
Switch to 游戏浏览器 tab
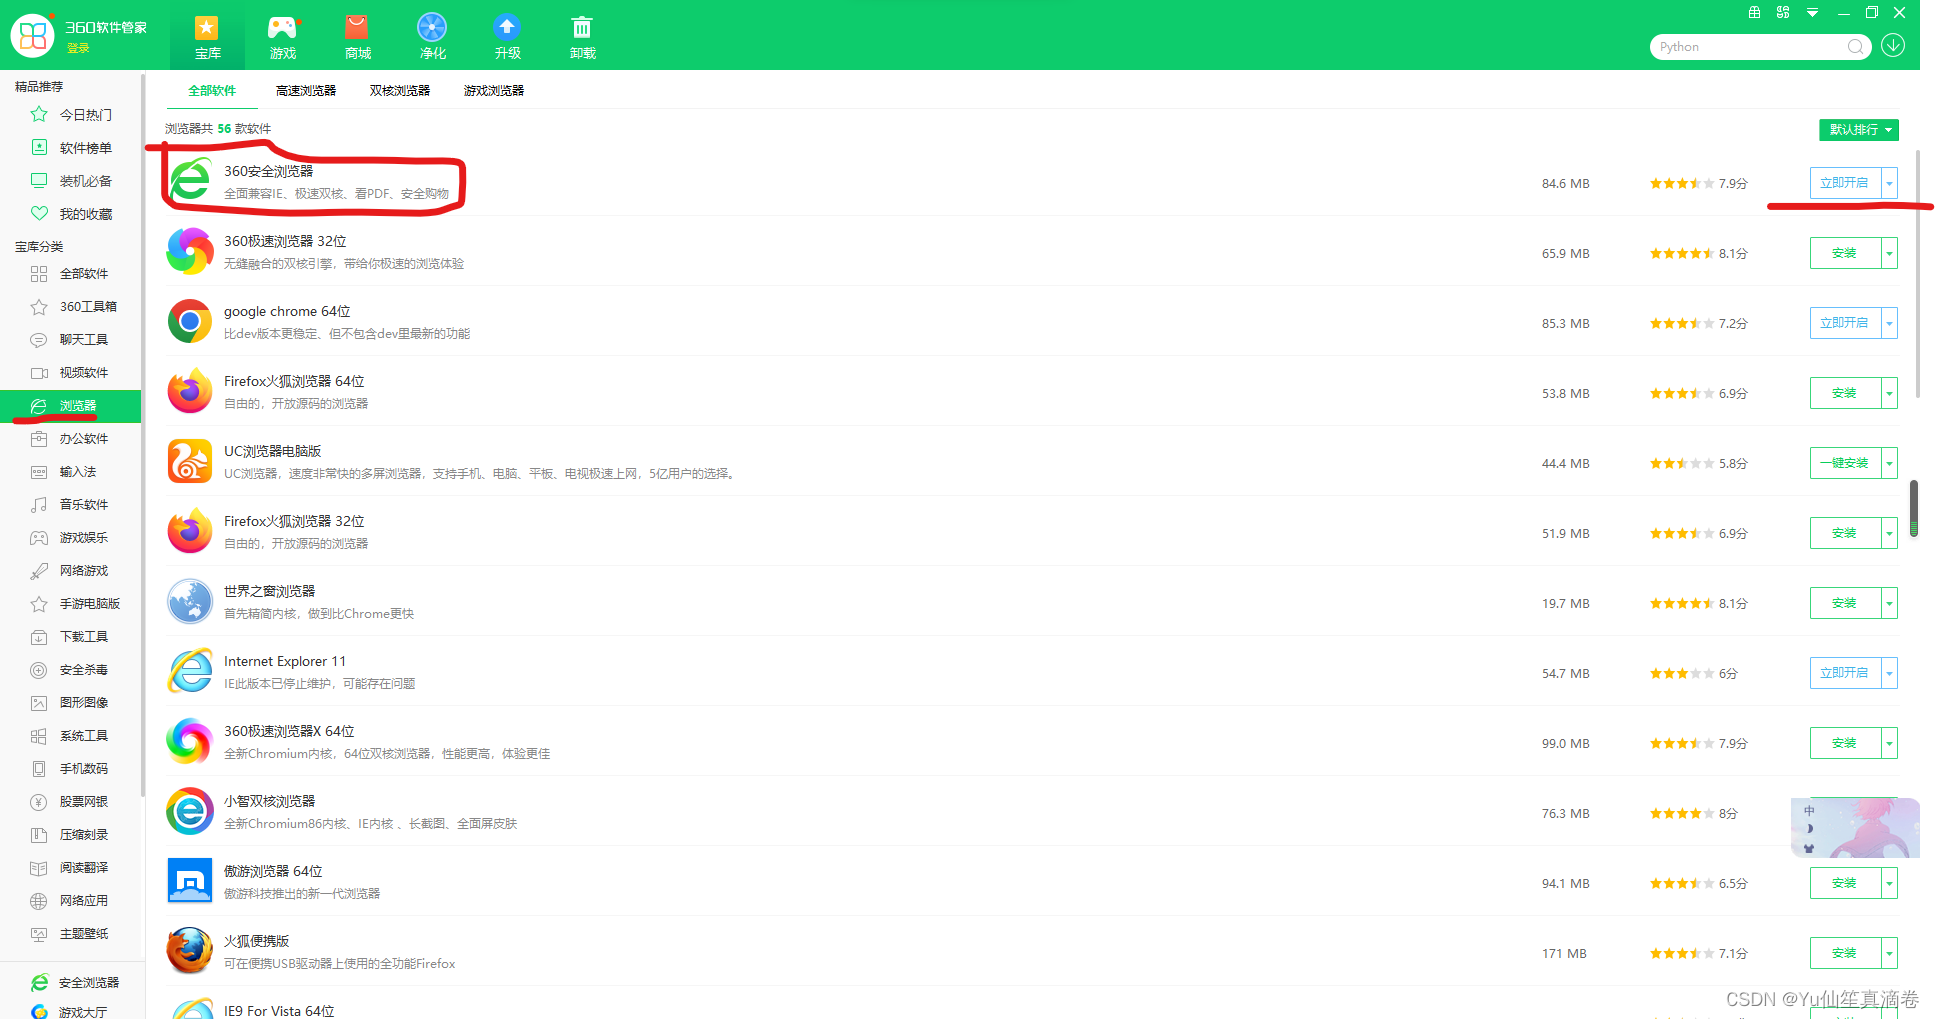[494, 91]
